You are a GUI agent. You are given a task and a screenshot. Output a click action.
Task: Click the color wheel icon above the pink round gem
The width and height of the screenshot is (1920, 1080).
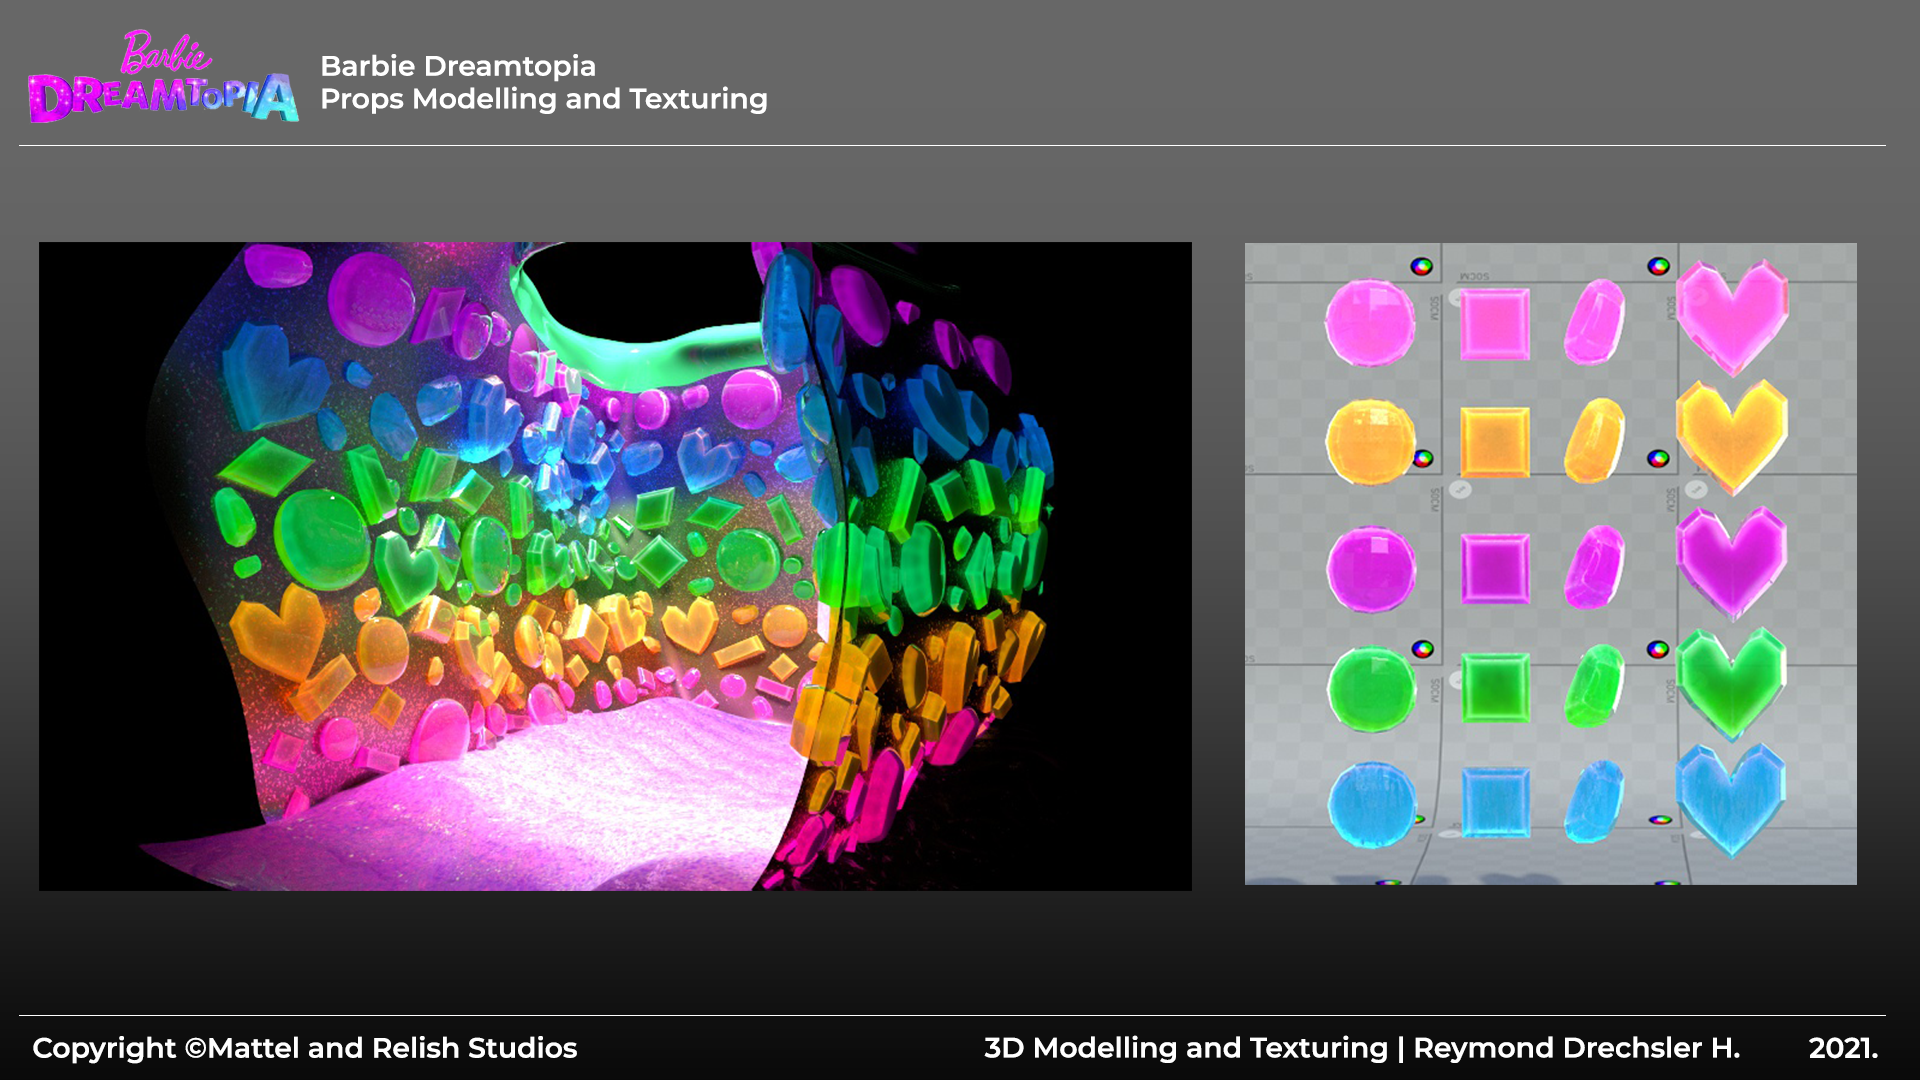tap(1421, 266)
